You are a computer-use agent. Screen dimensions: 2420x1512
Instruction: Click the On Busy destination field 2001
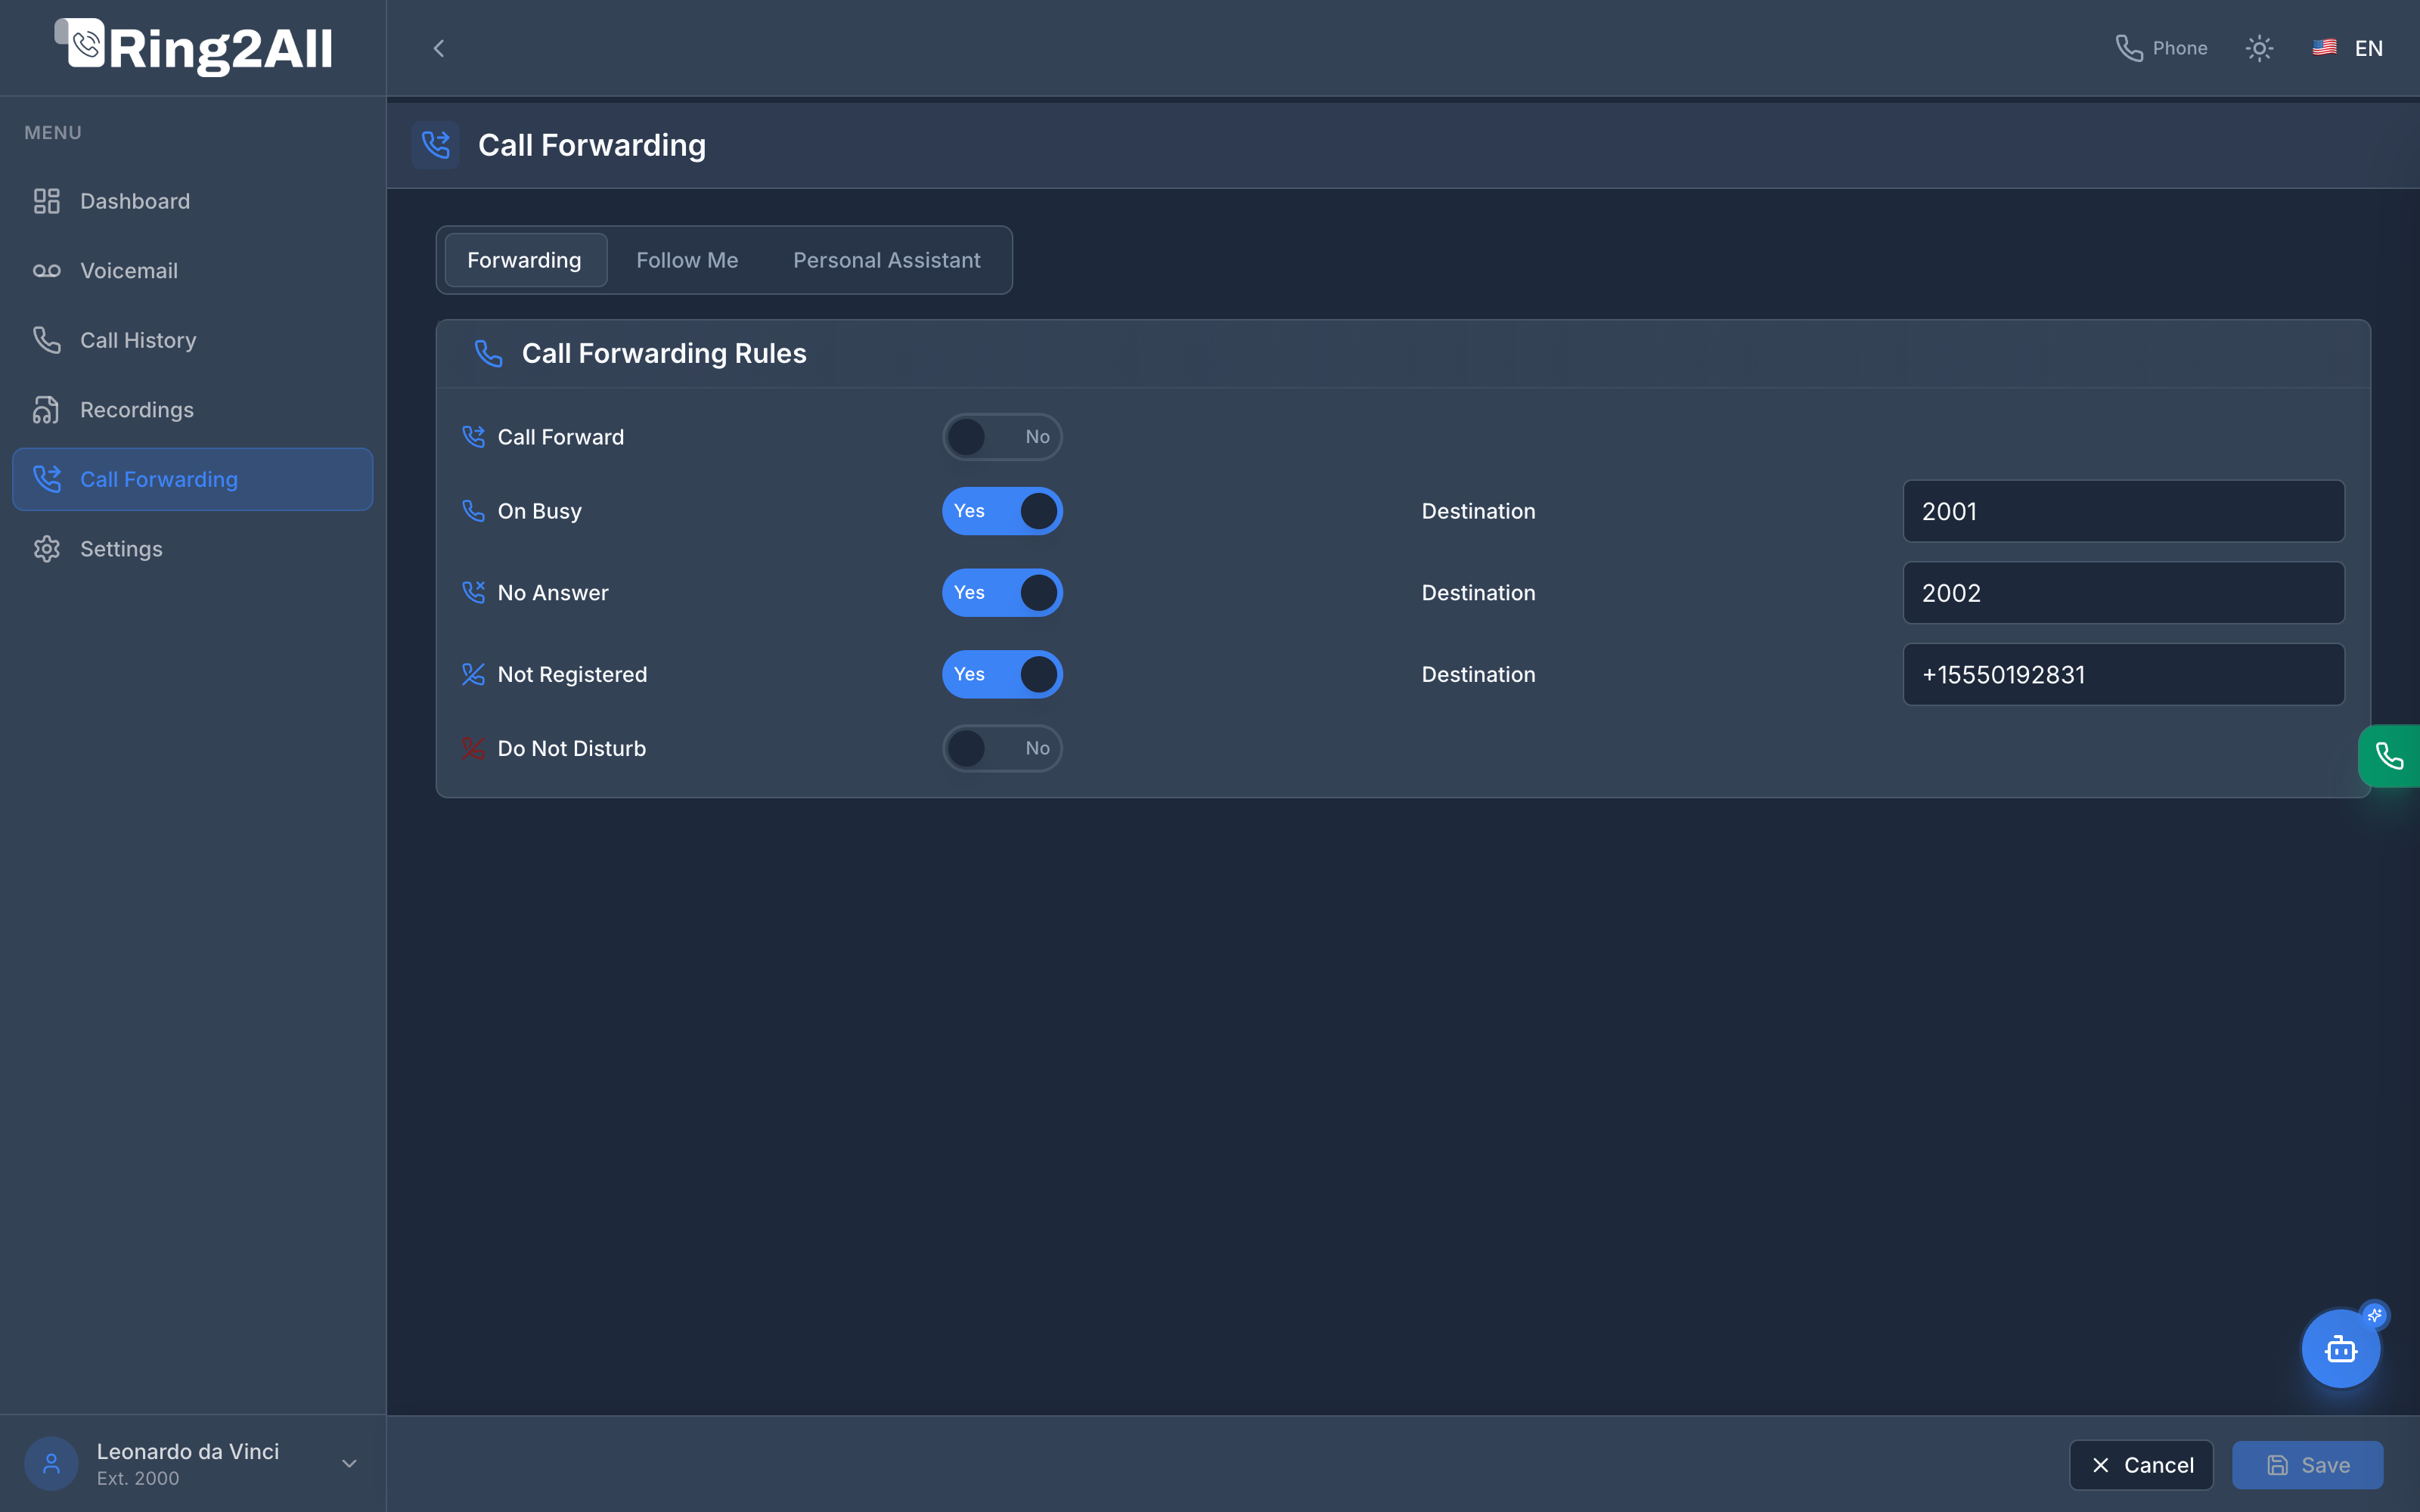point(2123,511)
